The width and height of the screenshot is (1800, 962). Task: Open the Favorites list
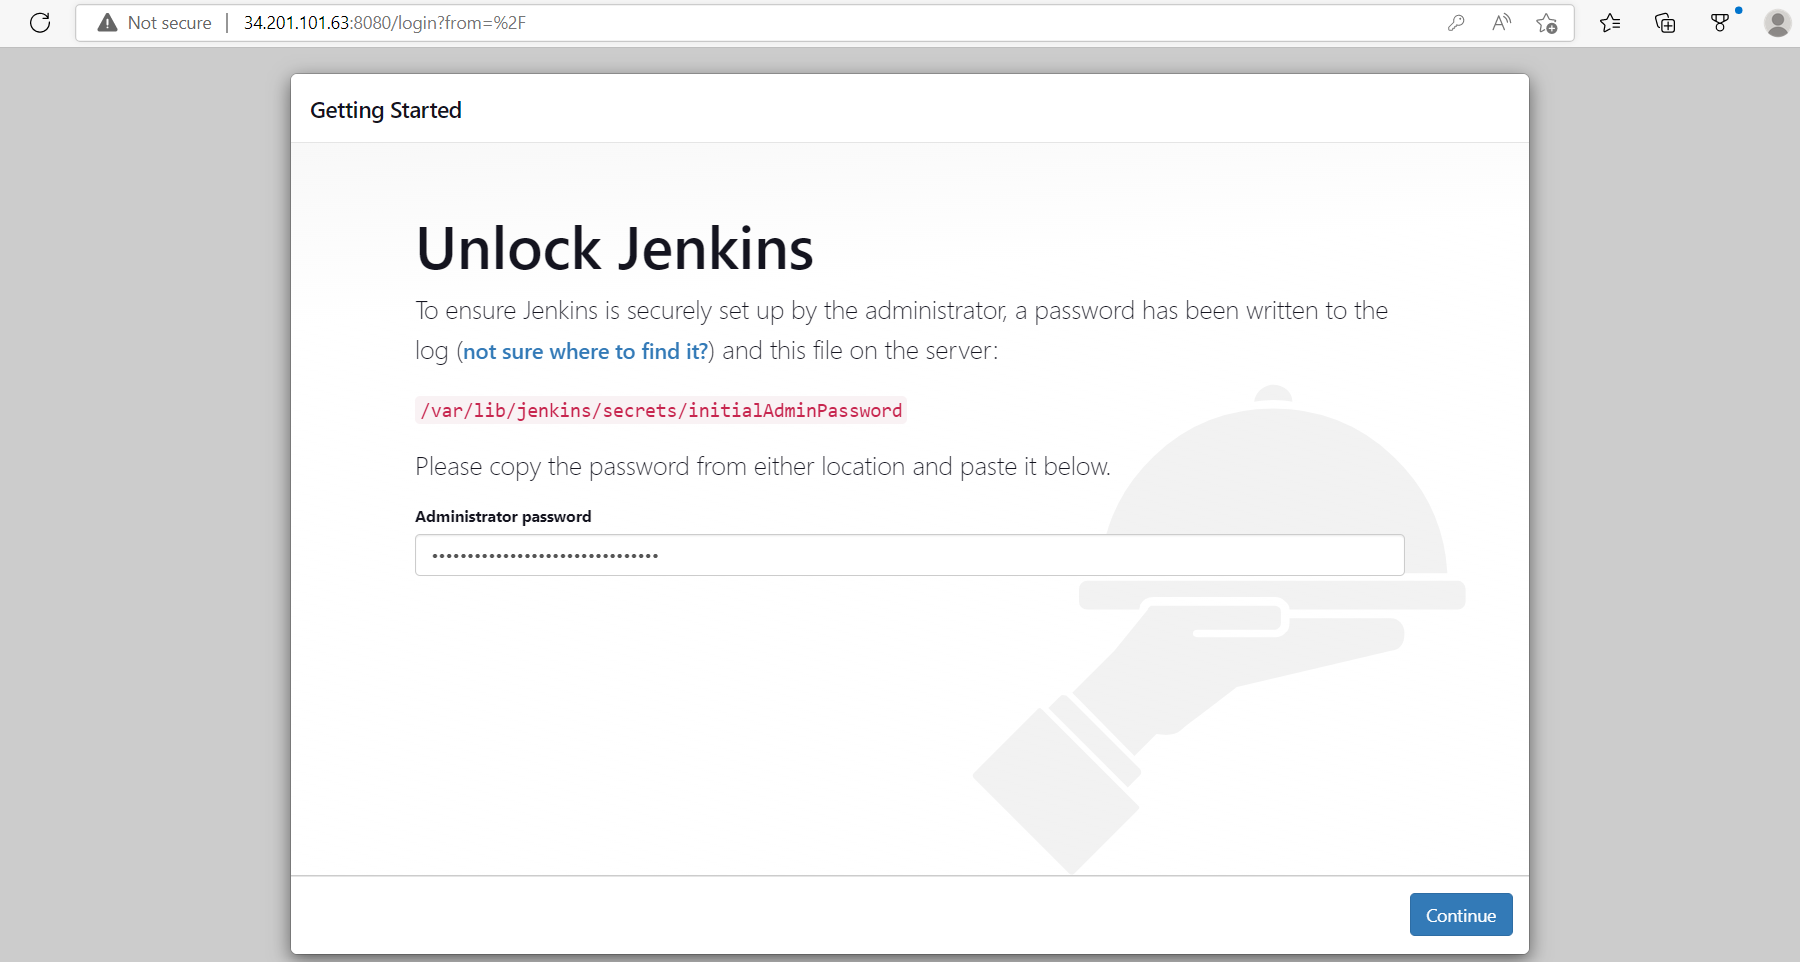tap(1611, 22)
